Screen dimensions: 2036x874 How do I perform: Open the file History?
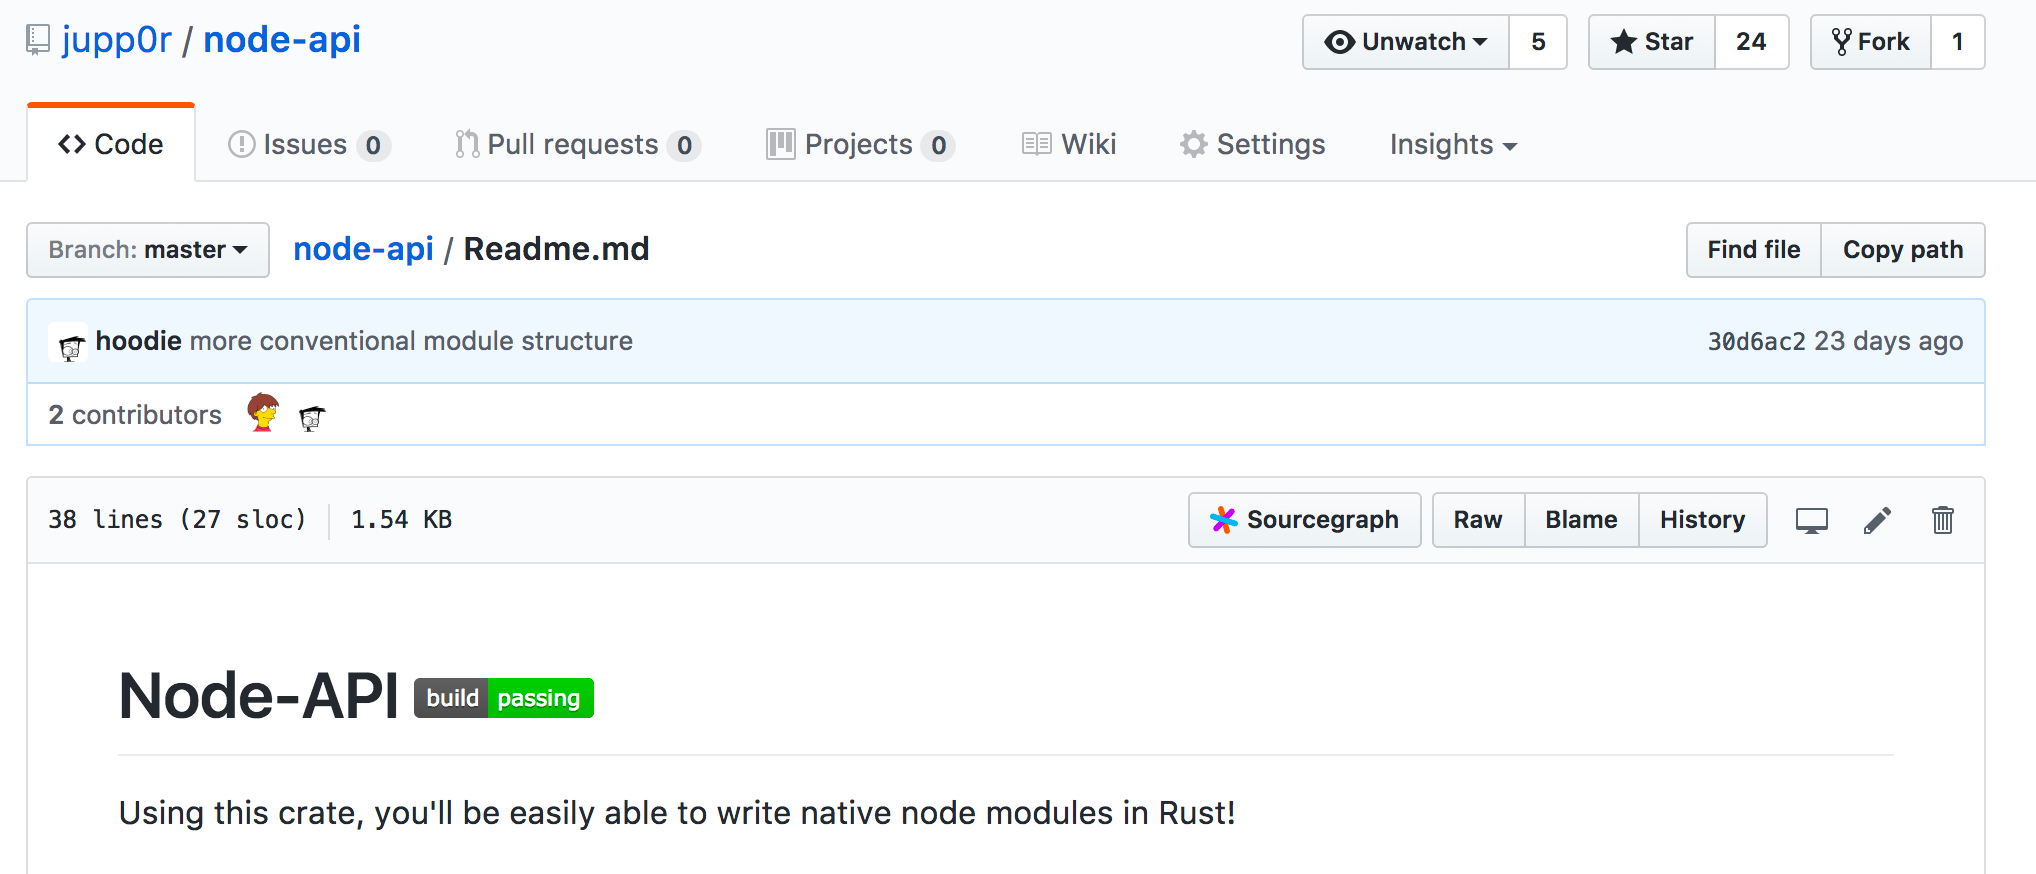point(1702,520)
